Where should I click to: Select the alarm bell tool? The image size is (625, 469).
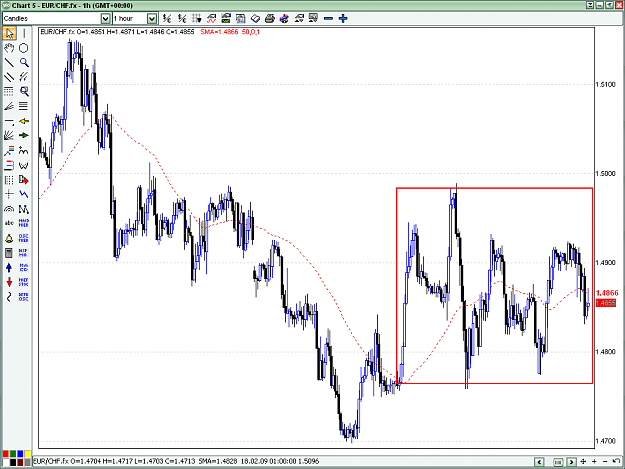click(9, 238)
